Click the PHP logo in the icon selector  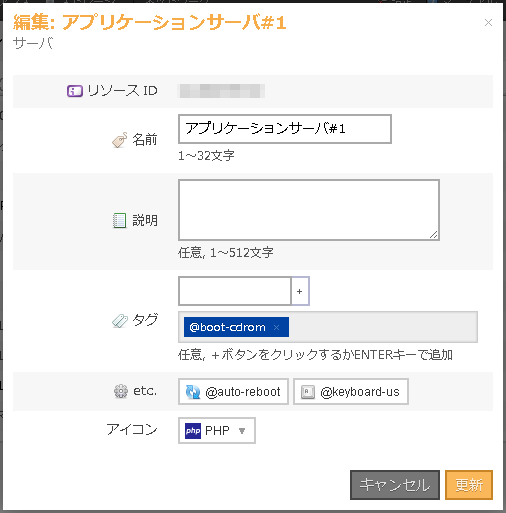pyautogui.click(x=193, y=431)
